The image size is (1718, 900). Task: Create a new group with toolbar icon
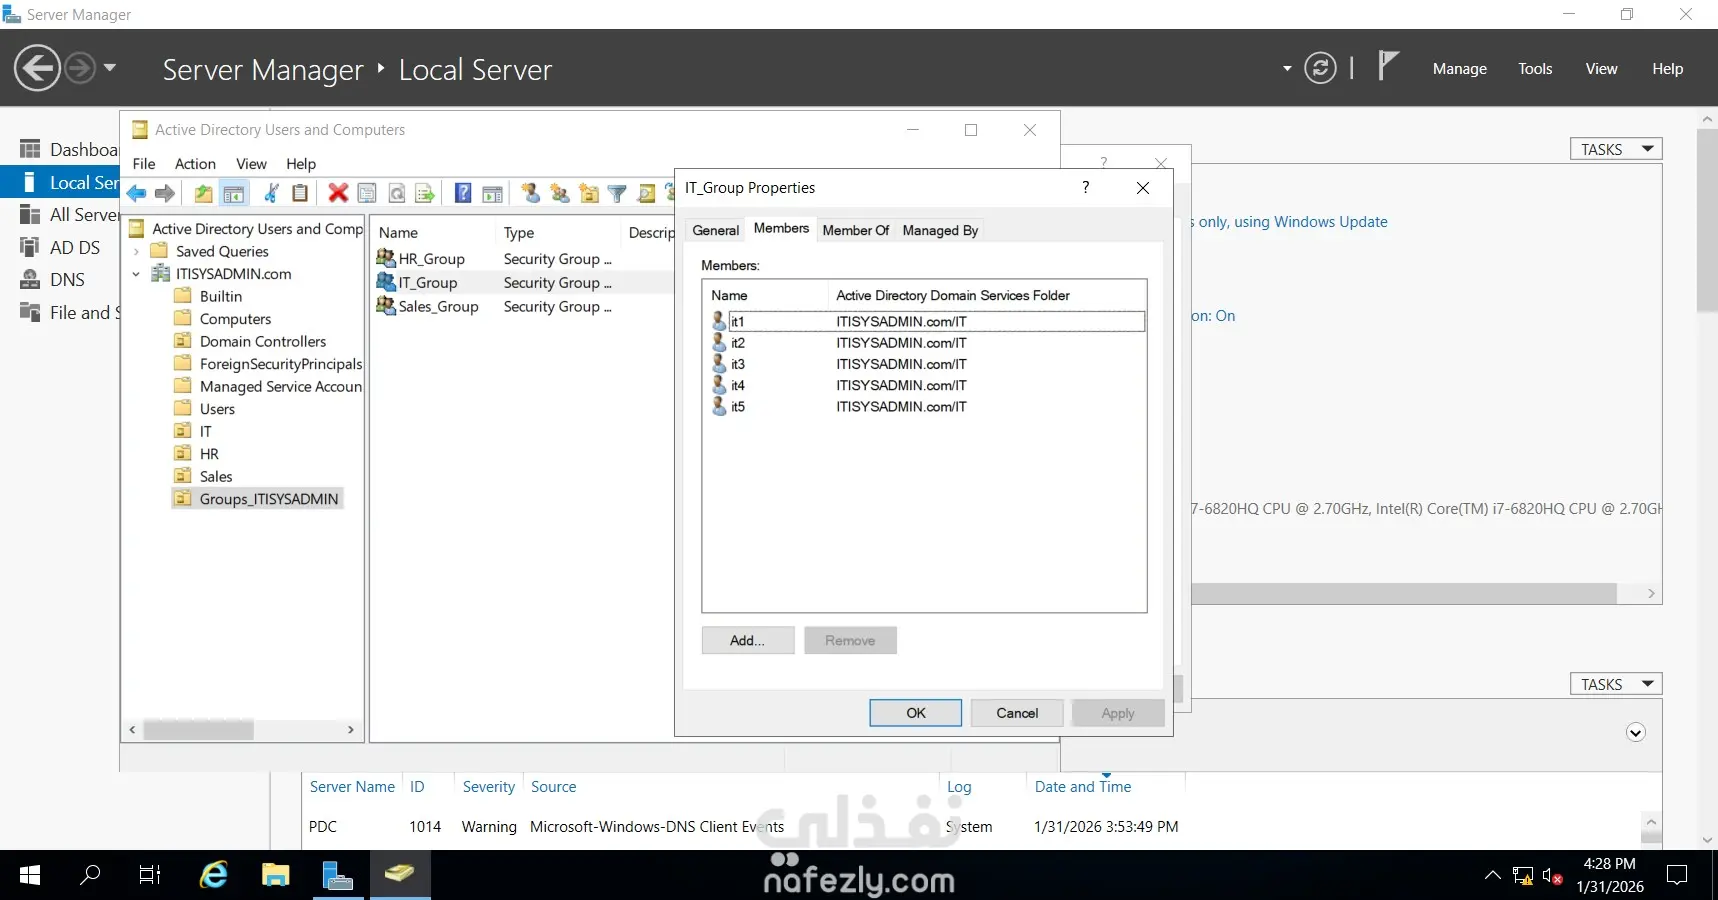560,194
